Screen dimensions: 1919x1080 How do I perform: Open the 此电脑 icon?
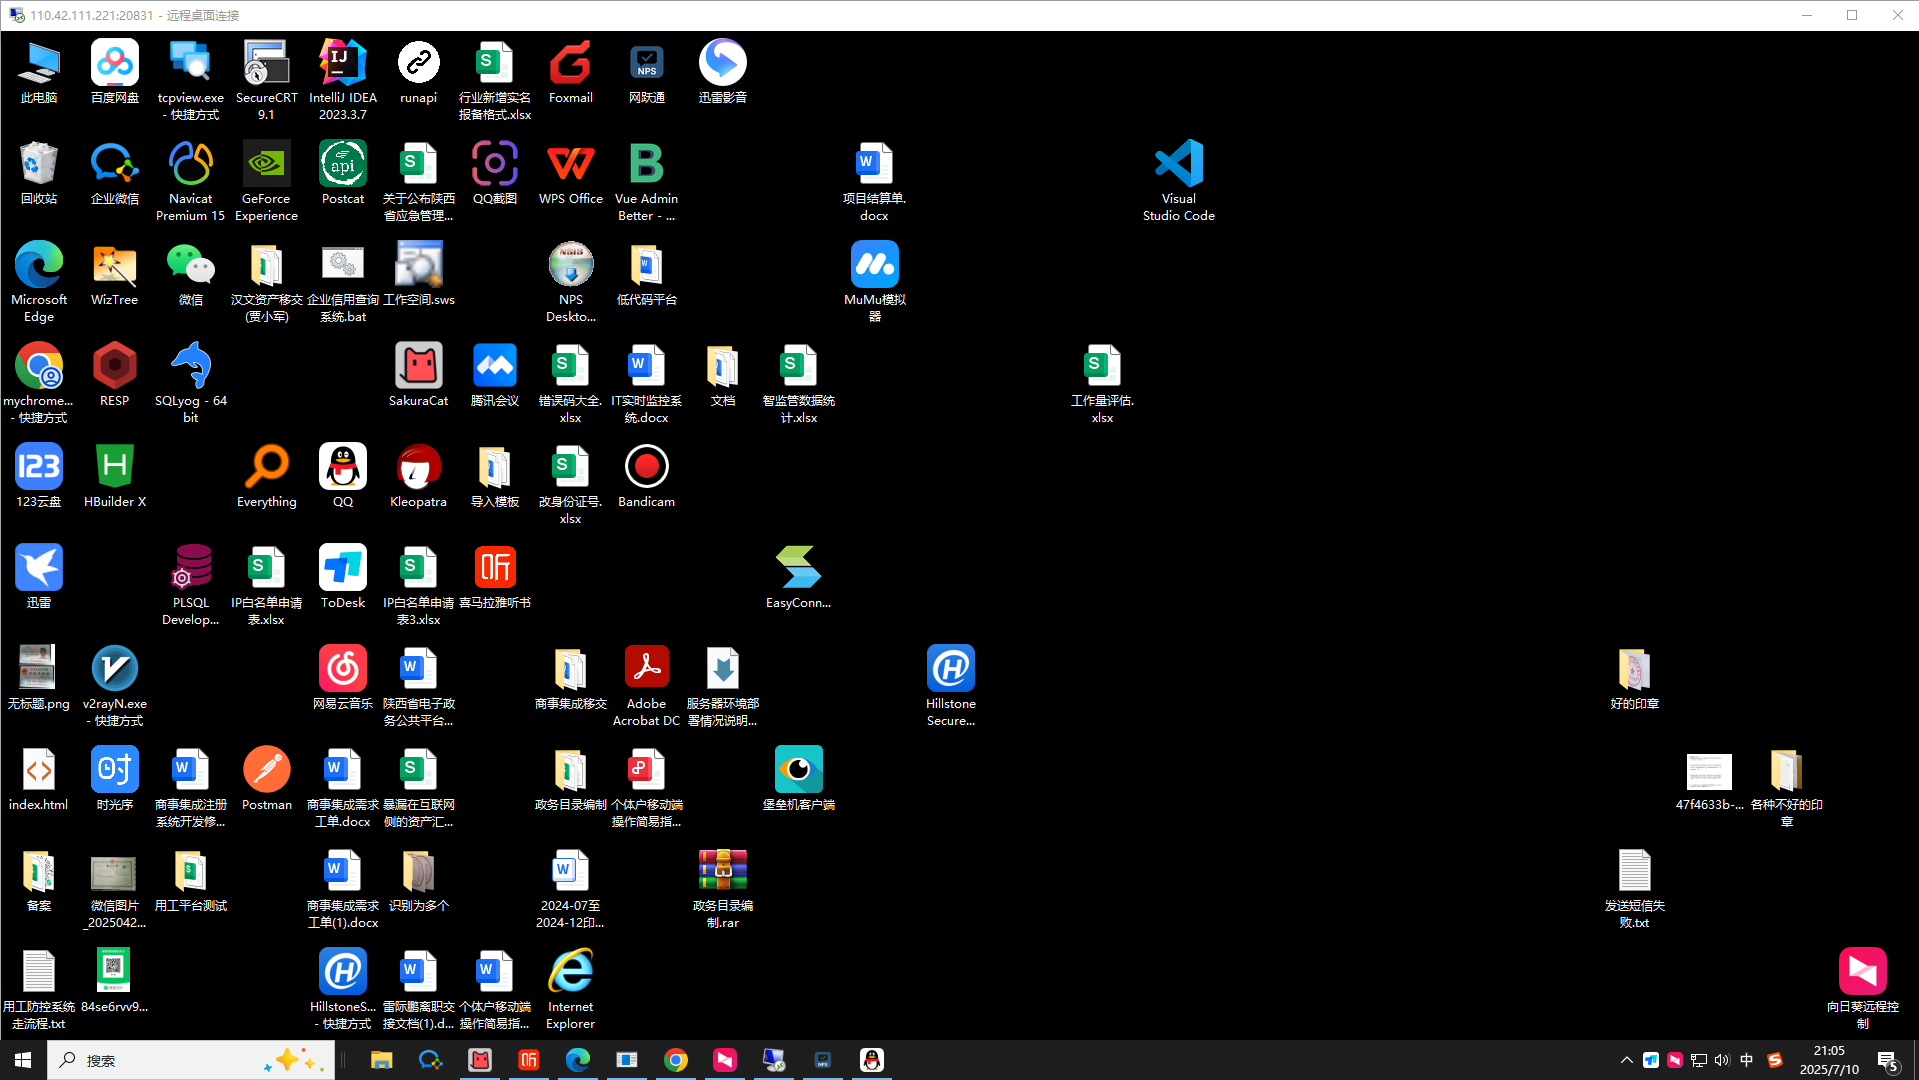pos(39,72)
